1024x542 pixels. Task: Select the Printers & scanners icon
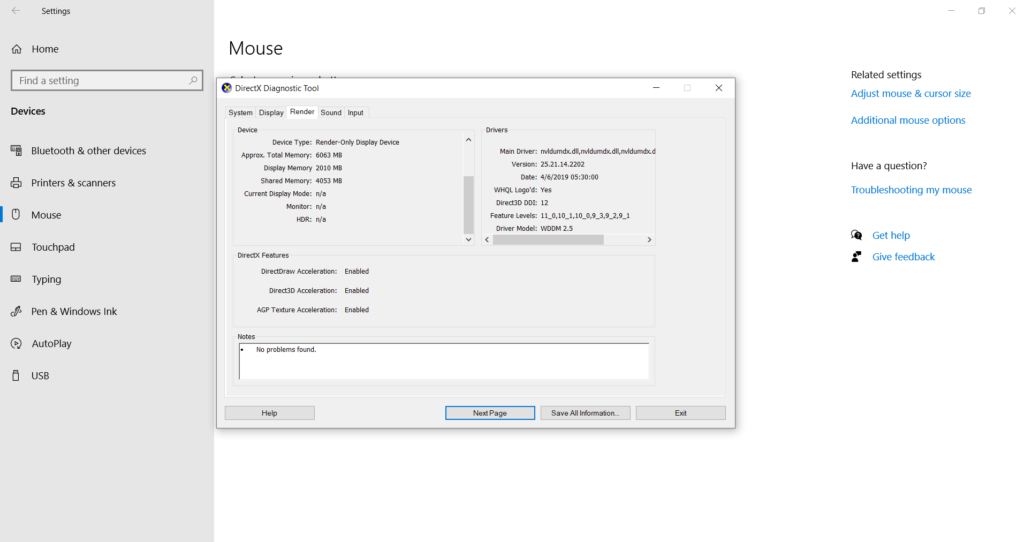[x=16, y=183]
